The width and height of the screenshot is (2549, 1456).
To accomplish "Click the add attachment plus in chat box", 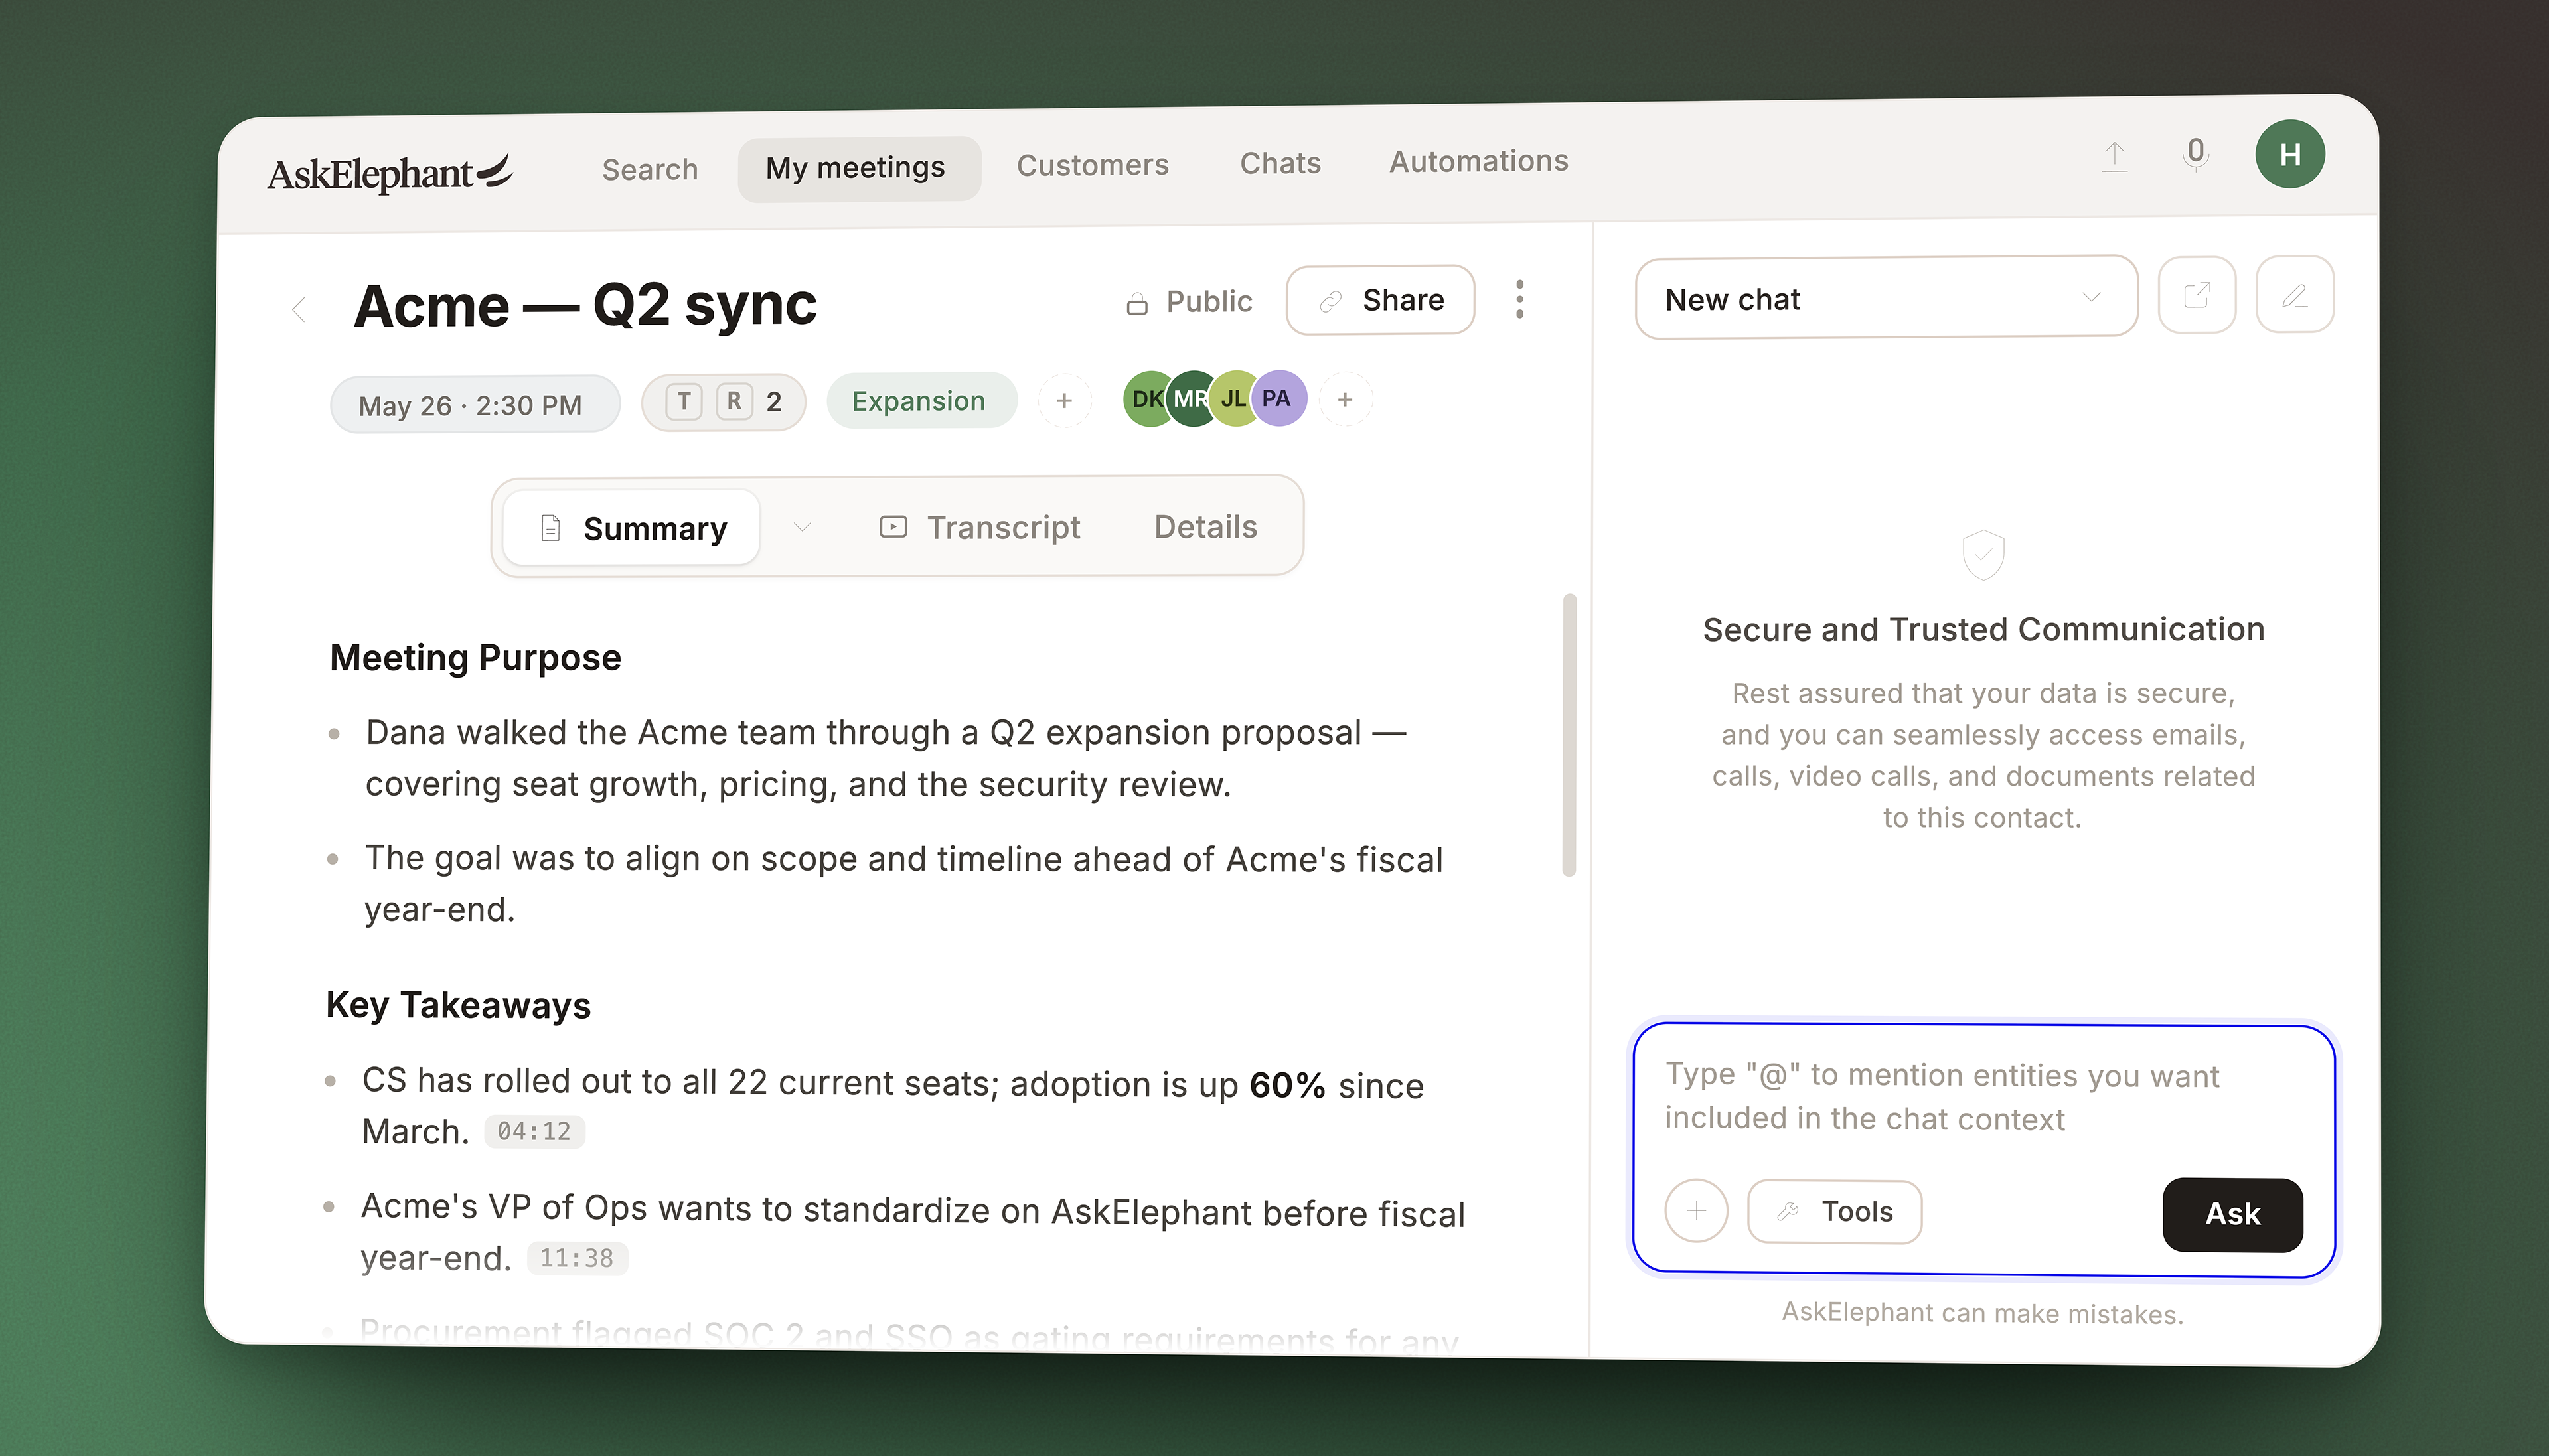I will coord(1696,1211).
